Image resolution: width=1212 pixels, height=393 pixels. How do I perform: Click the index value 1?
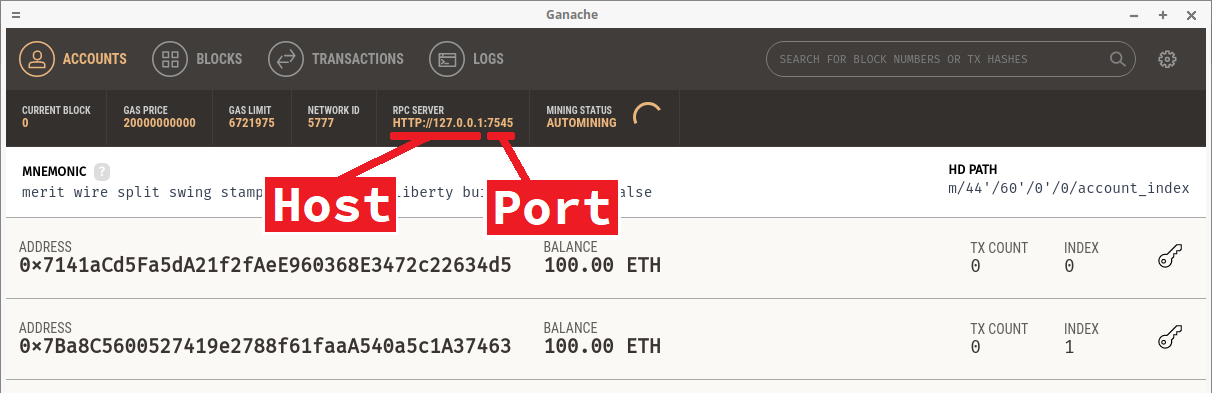(x=1069, y=347)
